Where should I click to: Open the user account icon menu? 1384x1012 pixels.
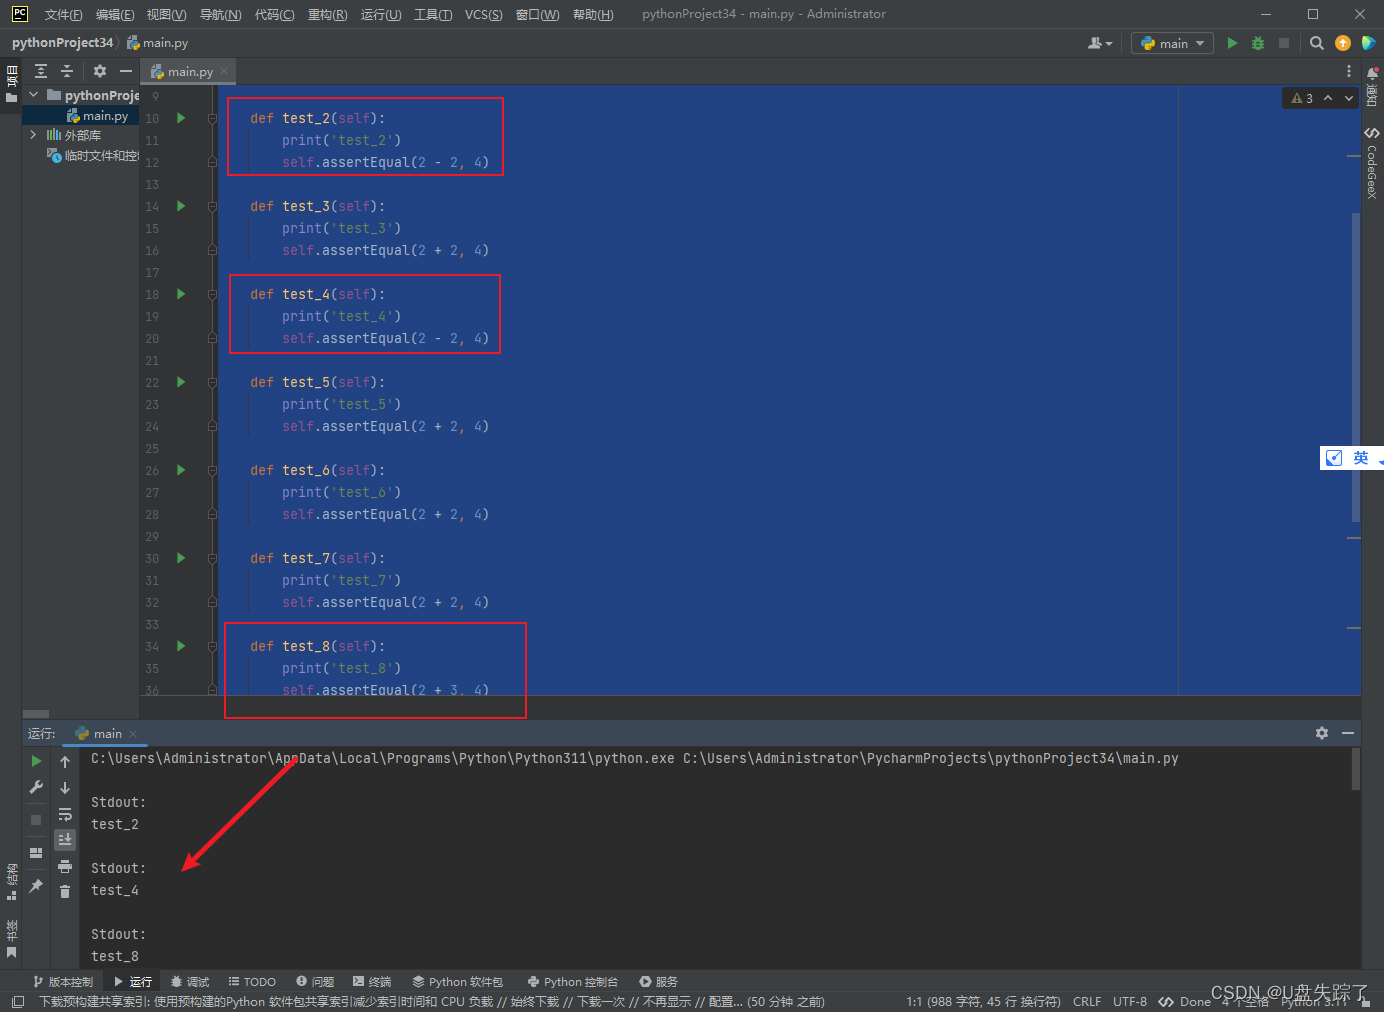1099,43
